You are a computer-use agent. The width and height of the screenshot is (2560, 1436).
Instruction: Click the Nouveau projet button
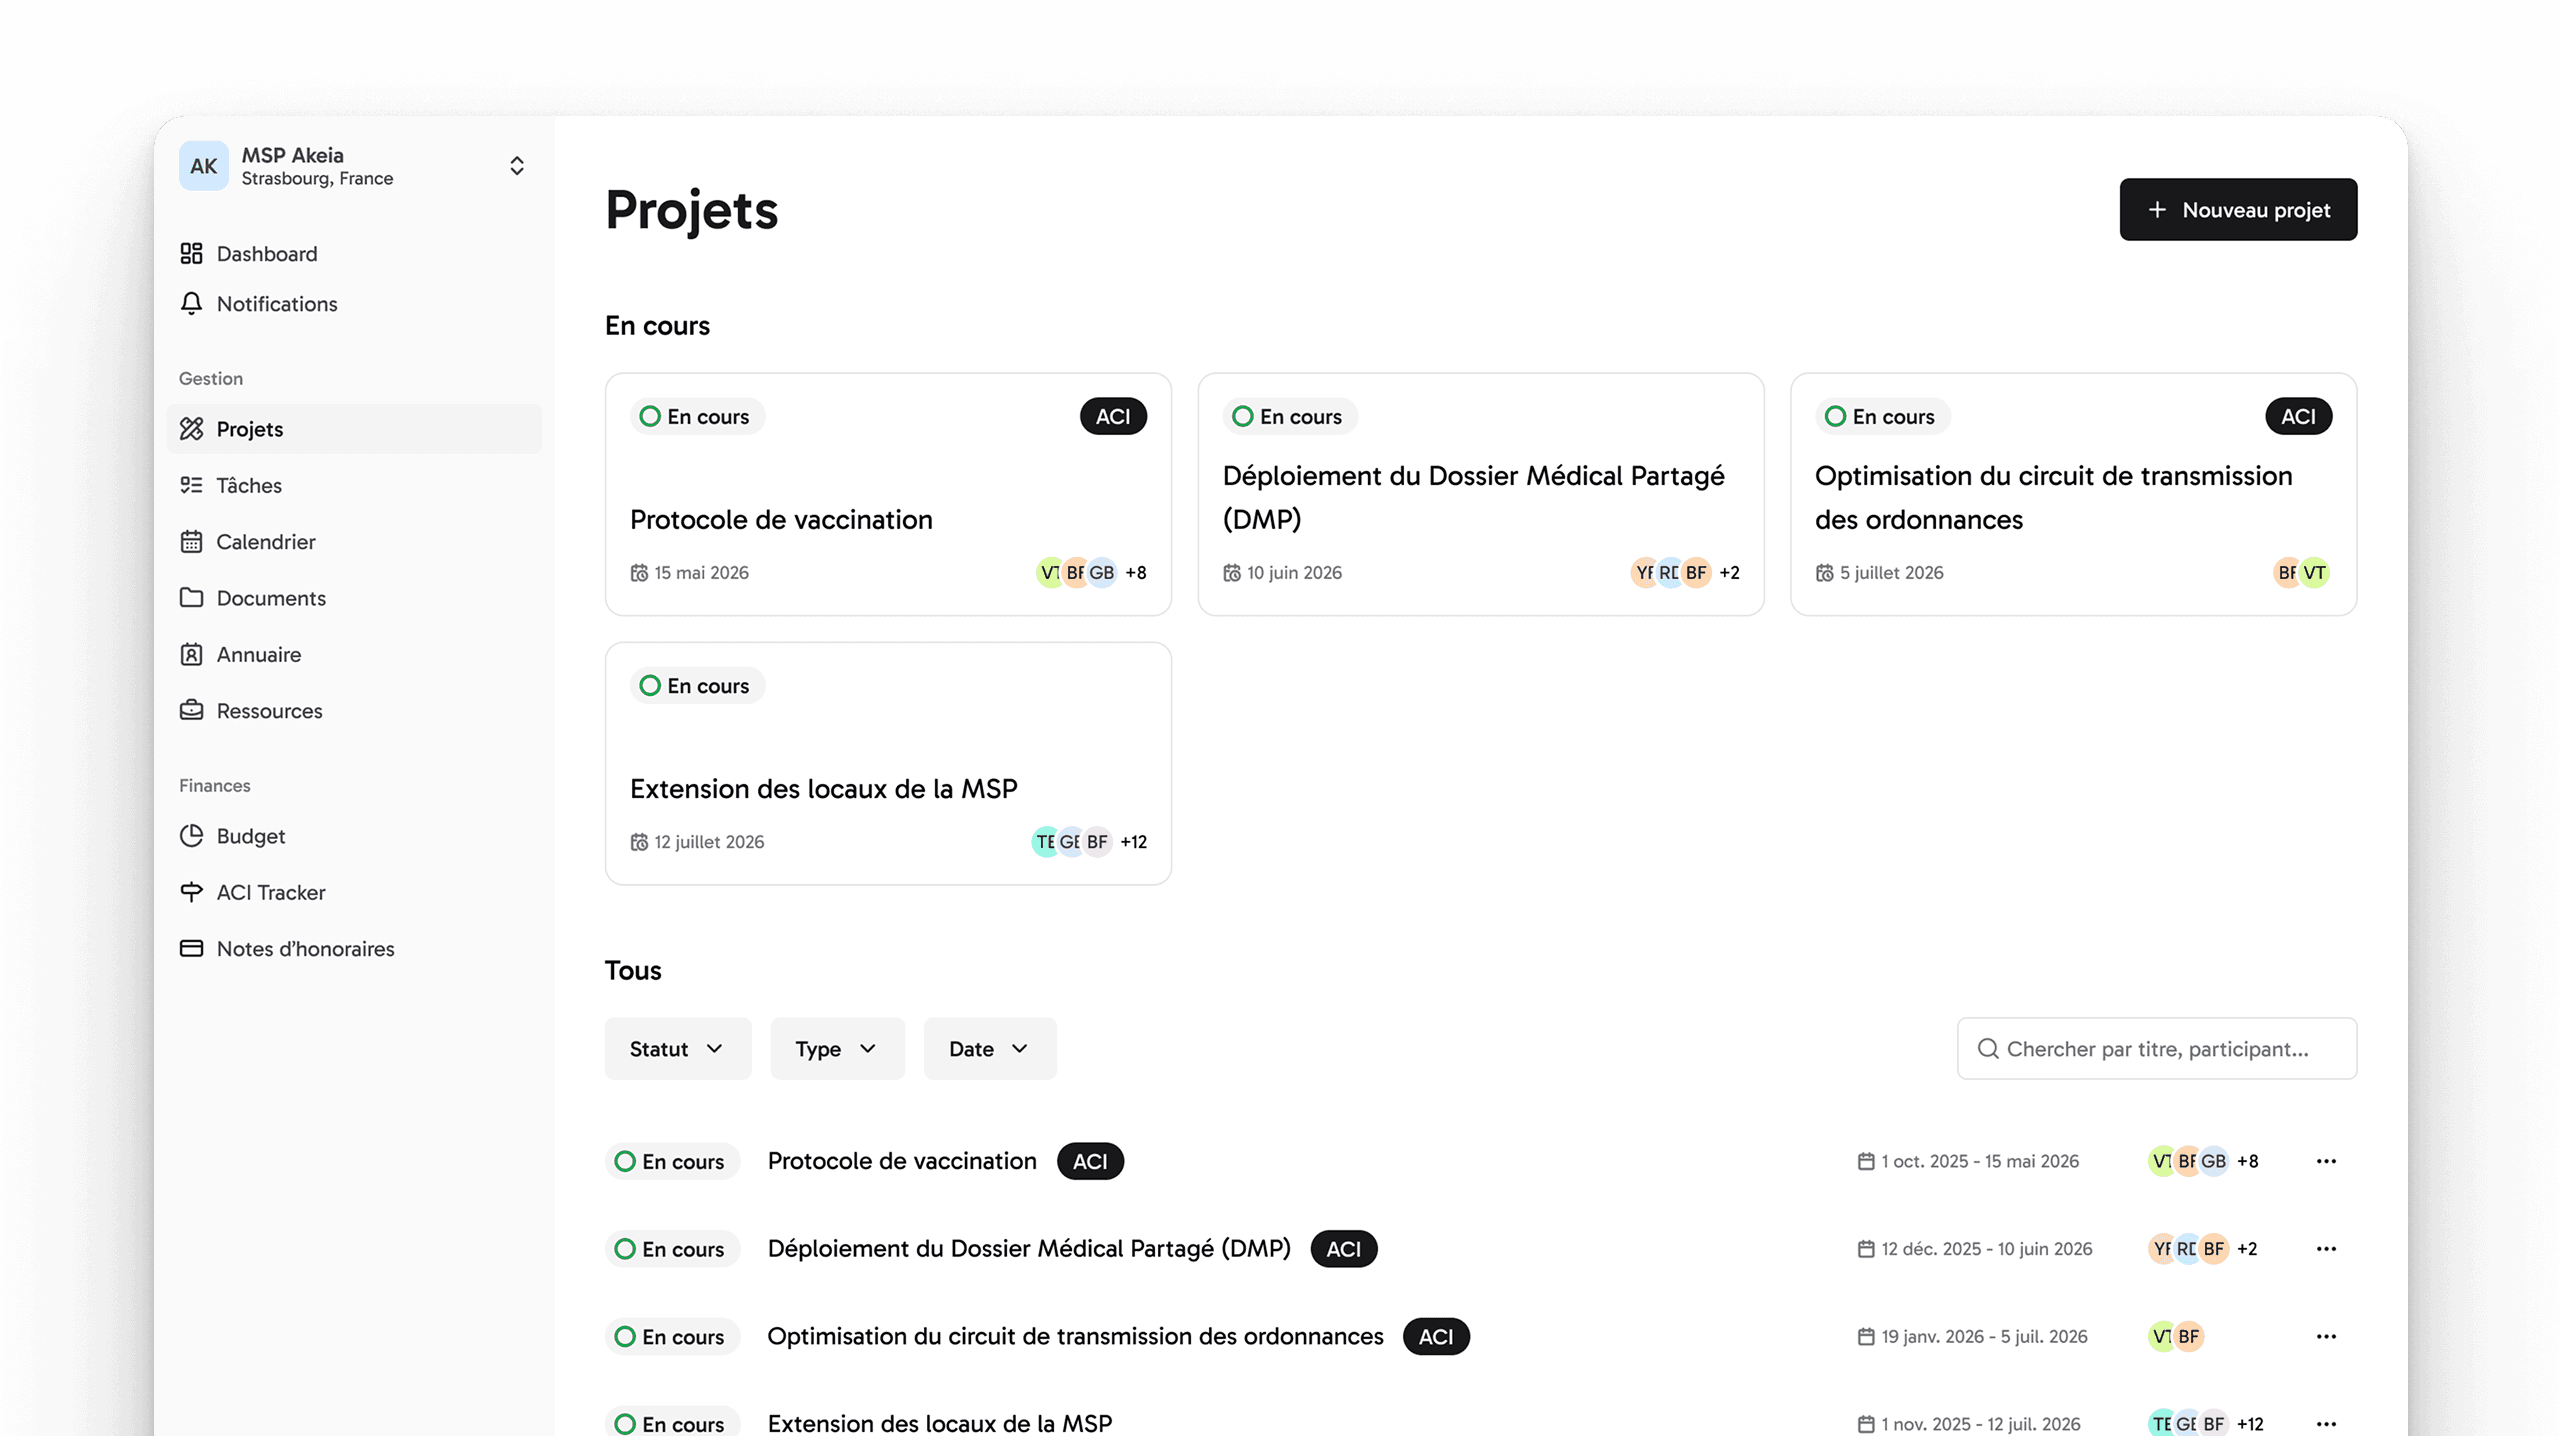tap(2238, 210)
